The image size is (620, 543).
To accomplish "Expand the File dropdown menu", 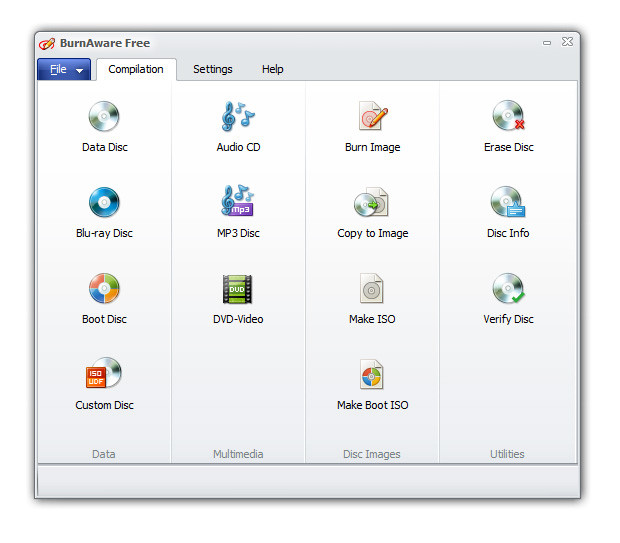I will click(x=64, y=70).
